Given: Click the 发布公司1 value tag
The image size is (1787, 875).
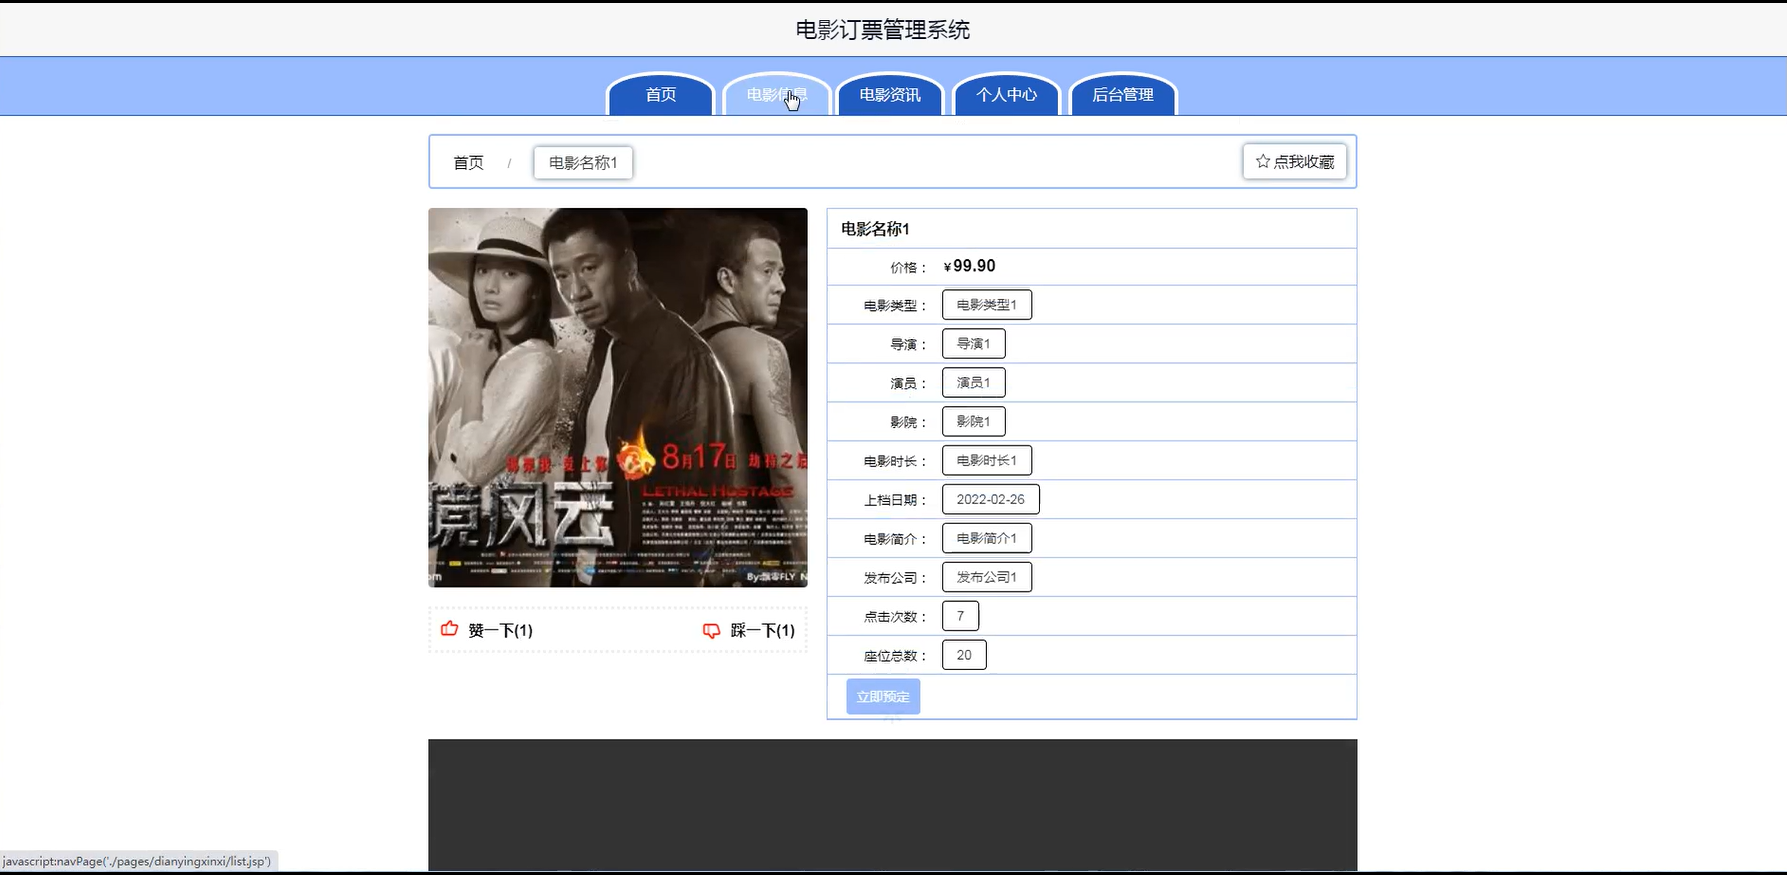Looking at the screenshot, I should [x=987, y=578].
